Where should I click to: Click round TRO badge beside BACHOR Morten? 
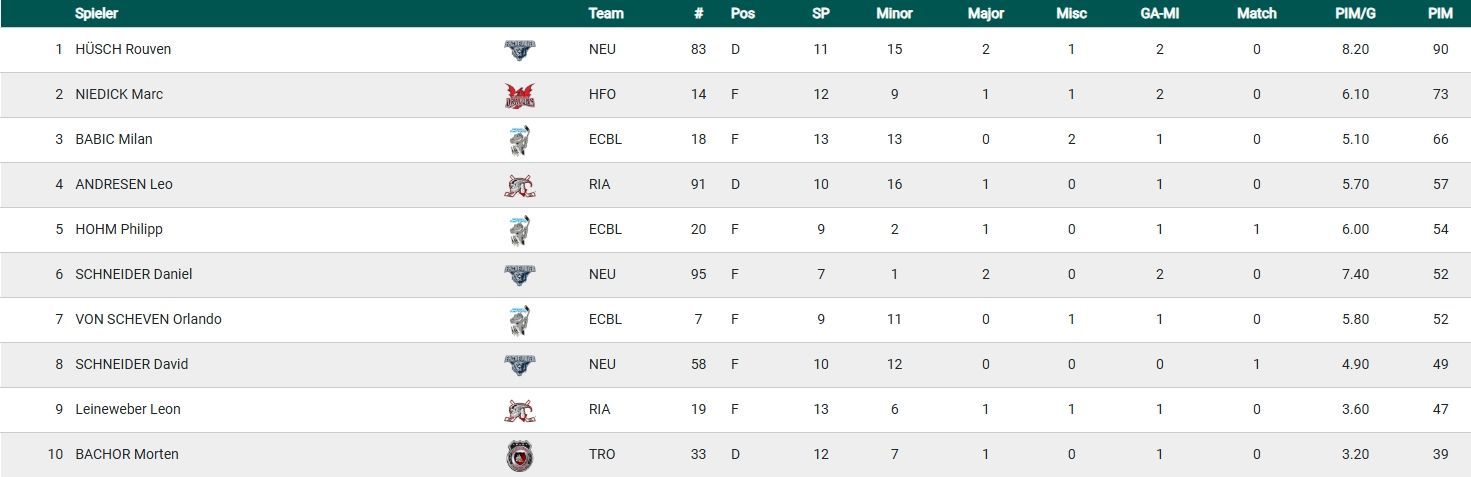pos(519,455)
